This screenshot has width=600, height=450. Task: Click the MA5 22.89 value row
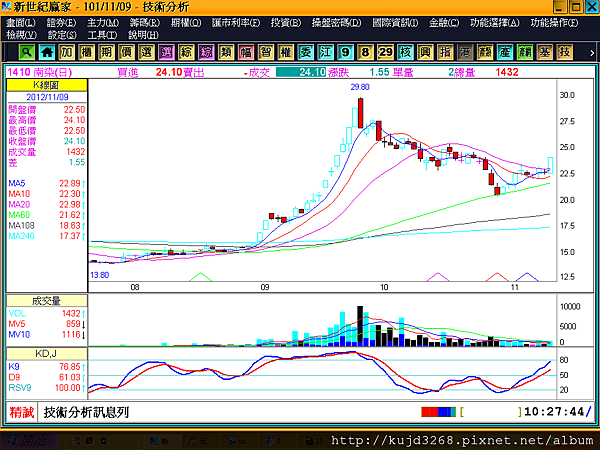coord(47,183)
